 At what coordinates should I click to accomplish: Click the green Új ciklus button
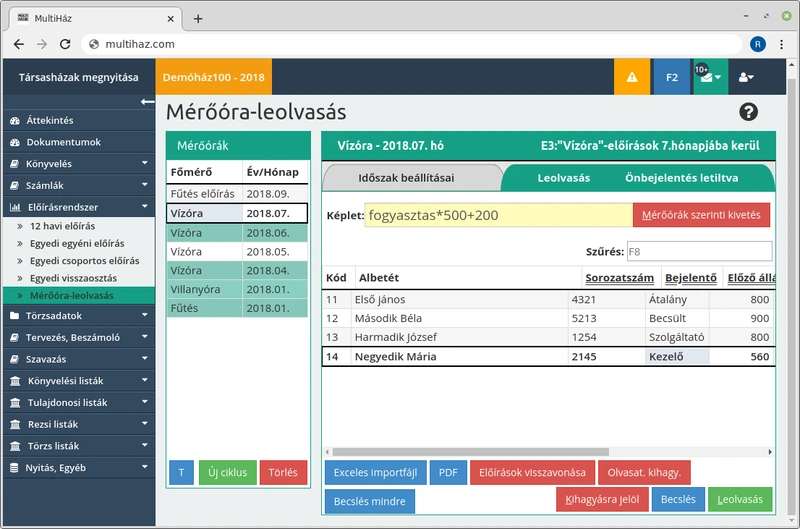click(227, 473)
